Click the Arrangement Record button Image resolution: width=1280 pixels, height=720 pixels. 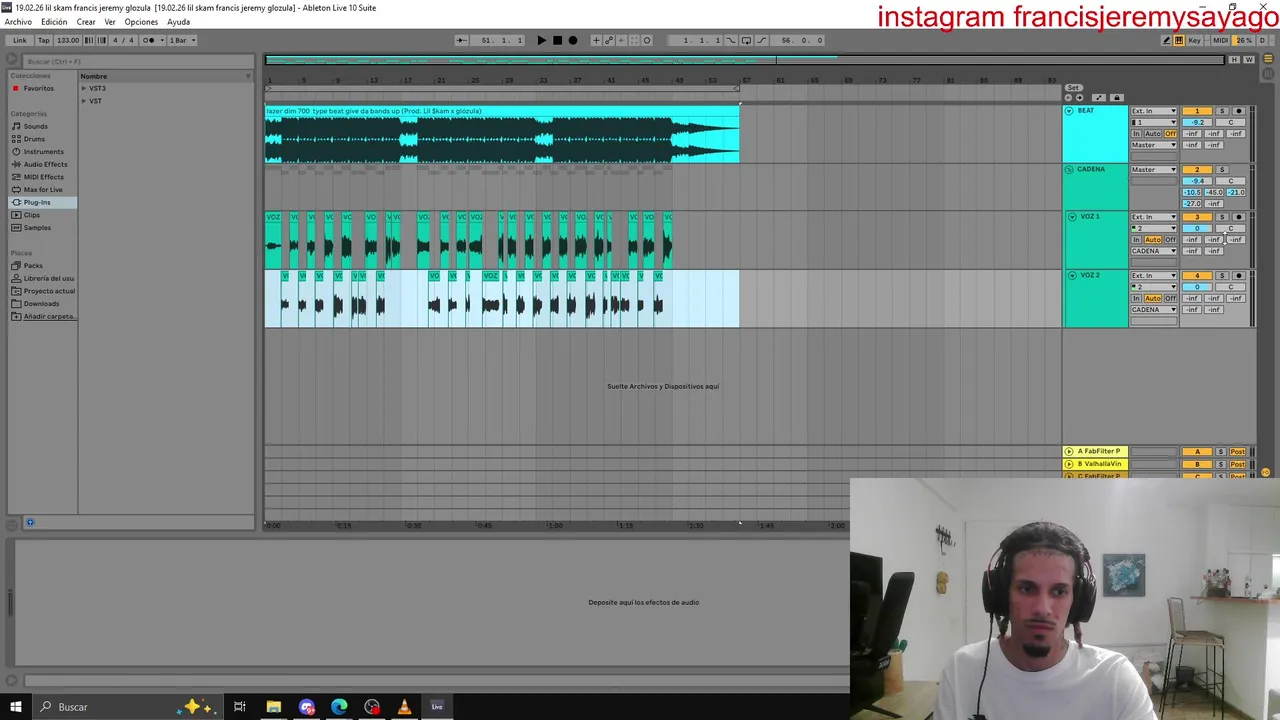572,40
